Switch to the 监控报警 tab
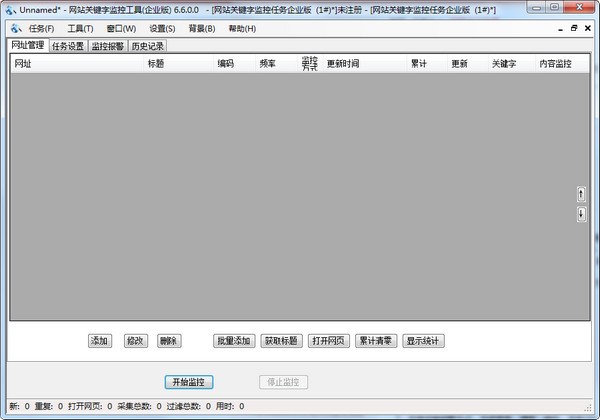Screen dimensions: 600x420 click(108, 46)
